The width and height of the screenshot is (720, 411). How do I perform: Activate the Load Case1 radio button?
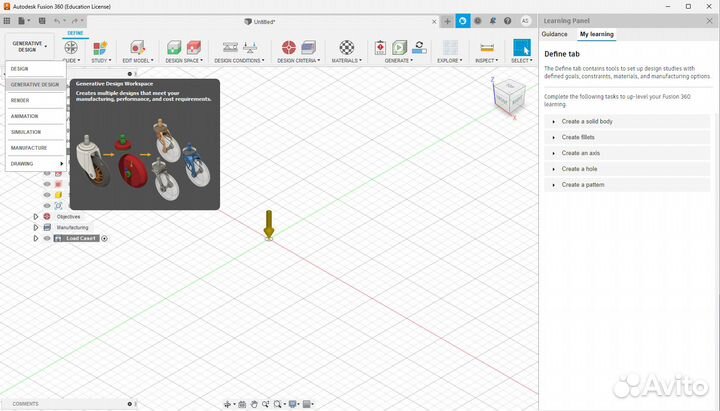pyautogui.click(x=104, y=238)
